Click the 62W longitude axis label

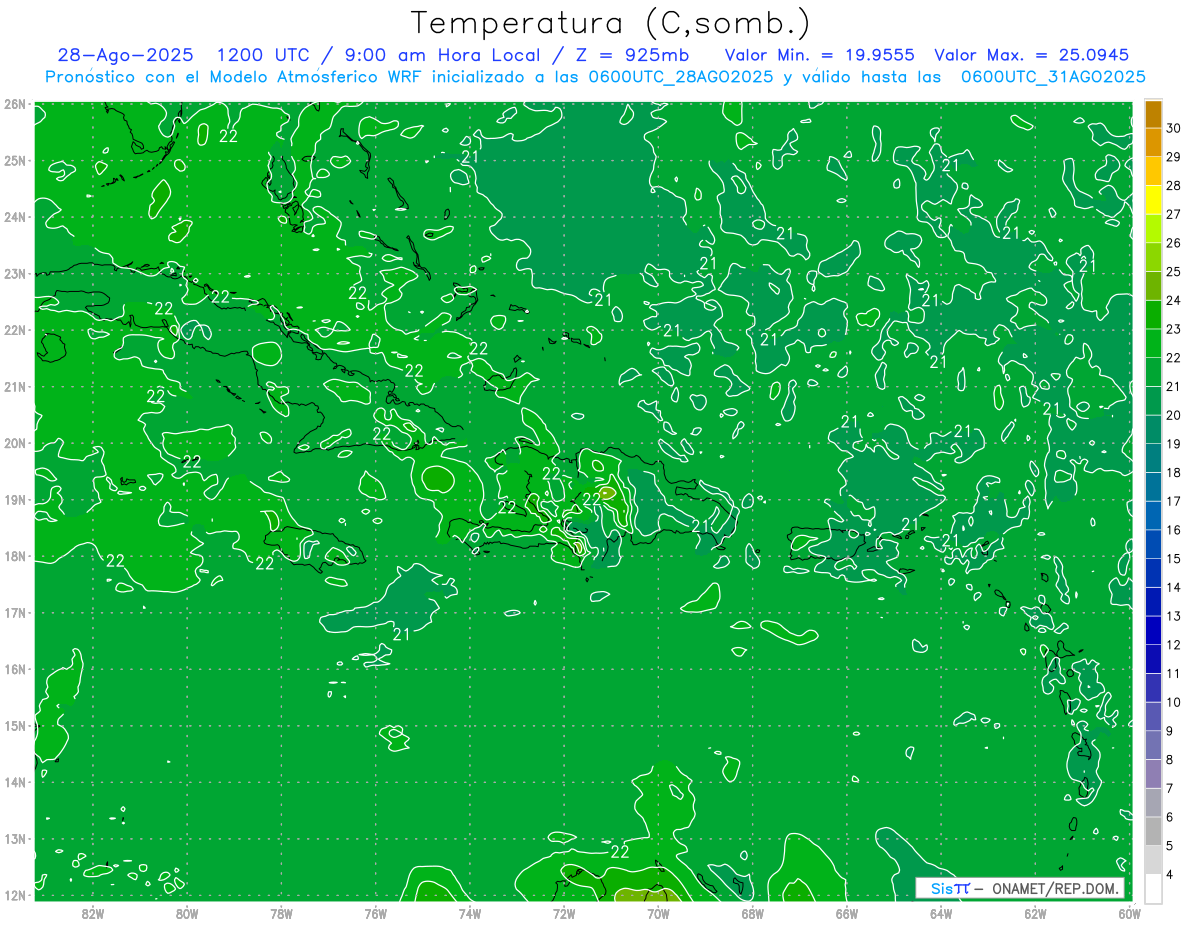[1035, 913]
